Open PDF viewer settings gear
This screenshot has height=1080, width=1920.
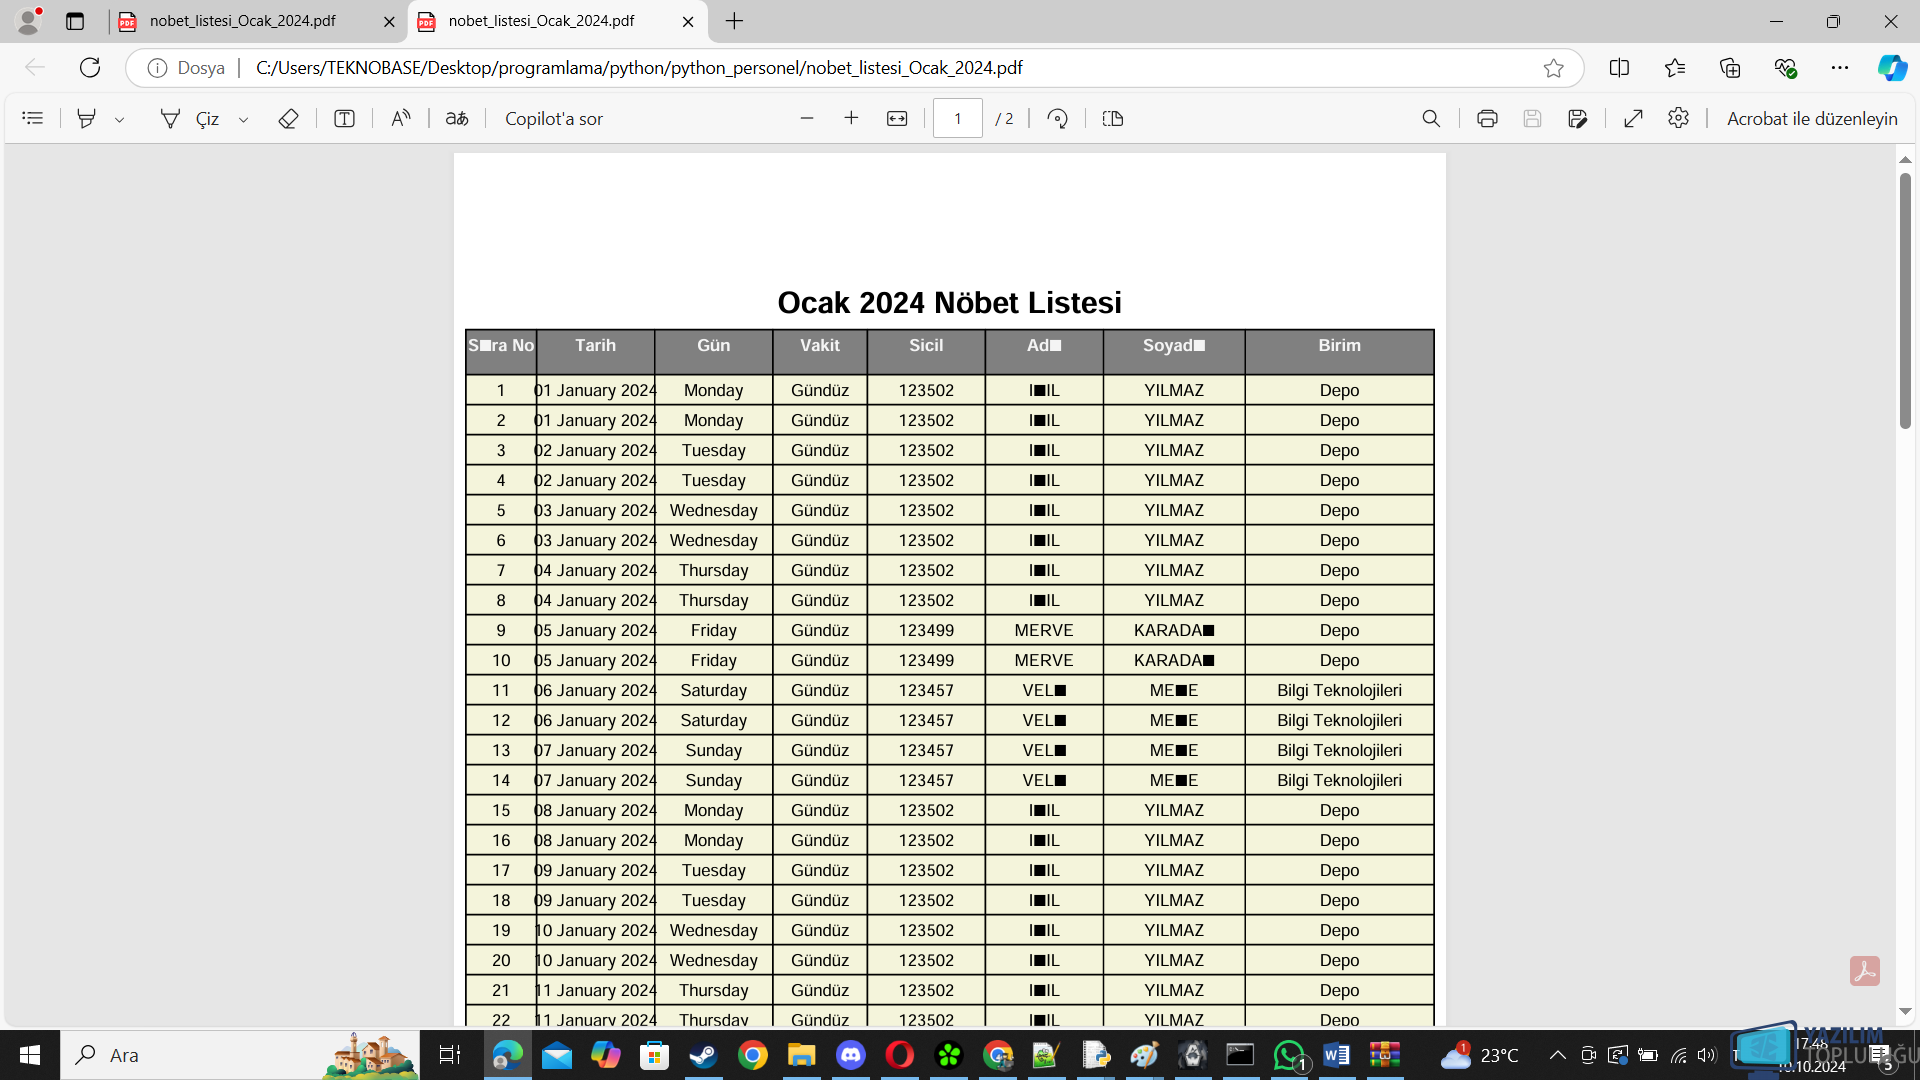pos(1678,118)
